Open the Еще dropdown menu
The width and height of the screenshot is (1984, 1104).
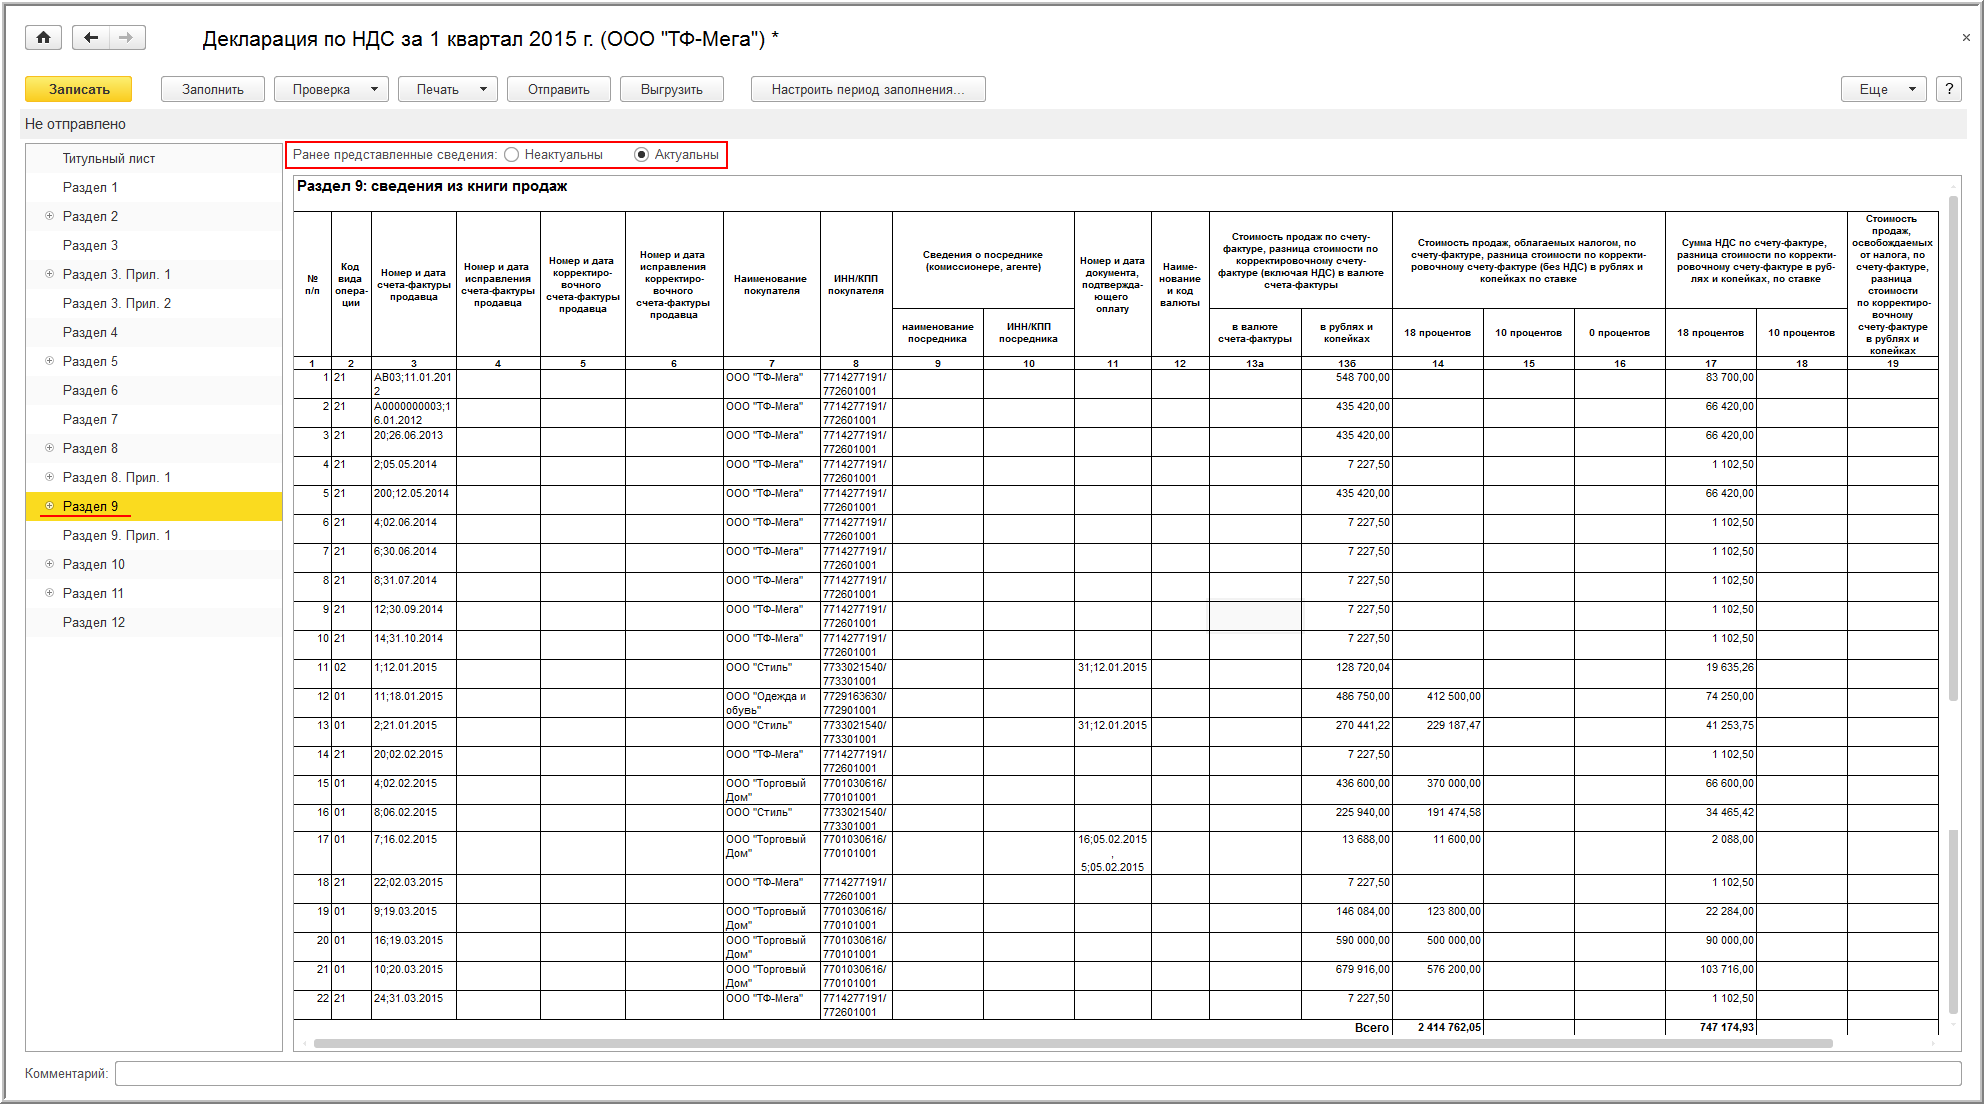[1883, 89]
